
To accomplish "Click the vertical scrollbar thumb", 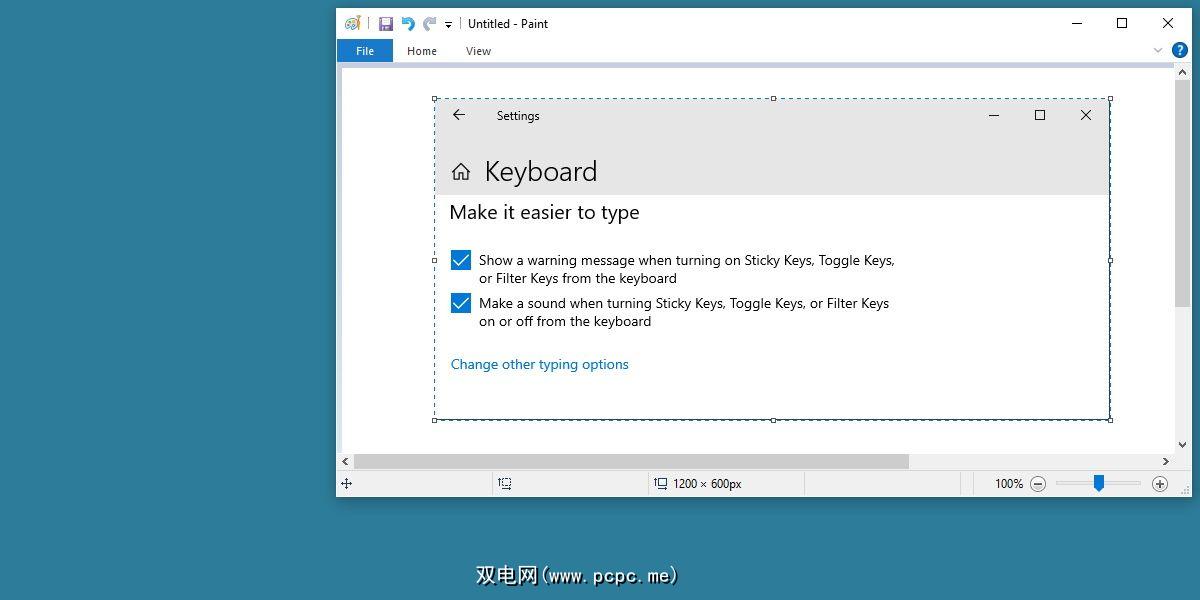I will [1182, 194].
